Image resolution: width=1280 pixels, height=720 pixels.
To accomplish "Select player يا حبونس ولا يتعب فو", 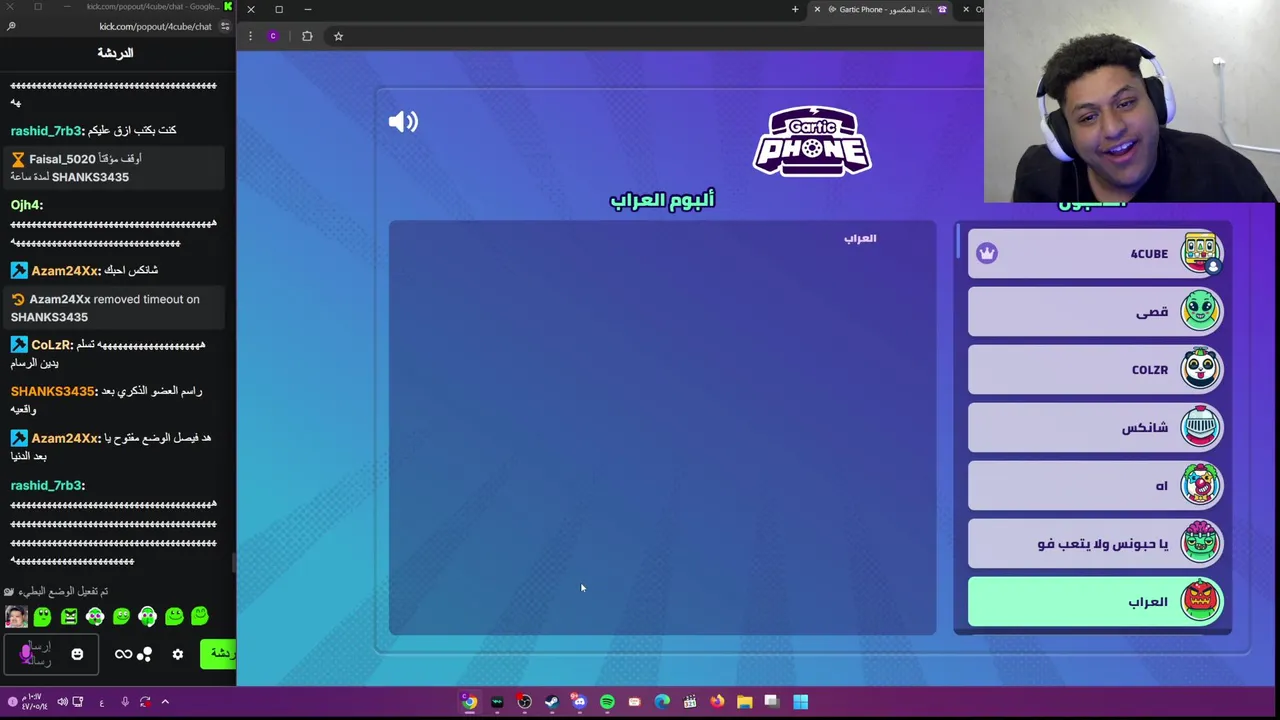I will [1095, 544].
